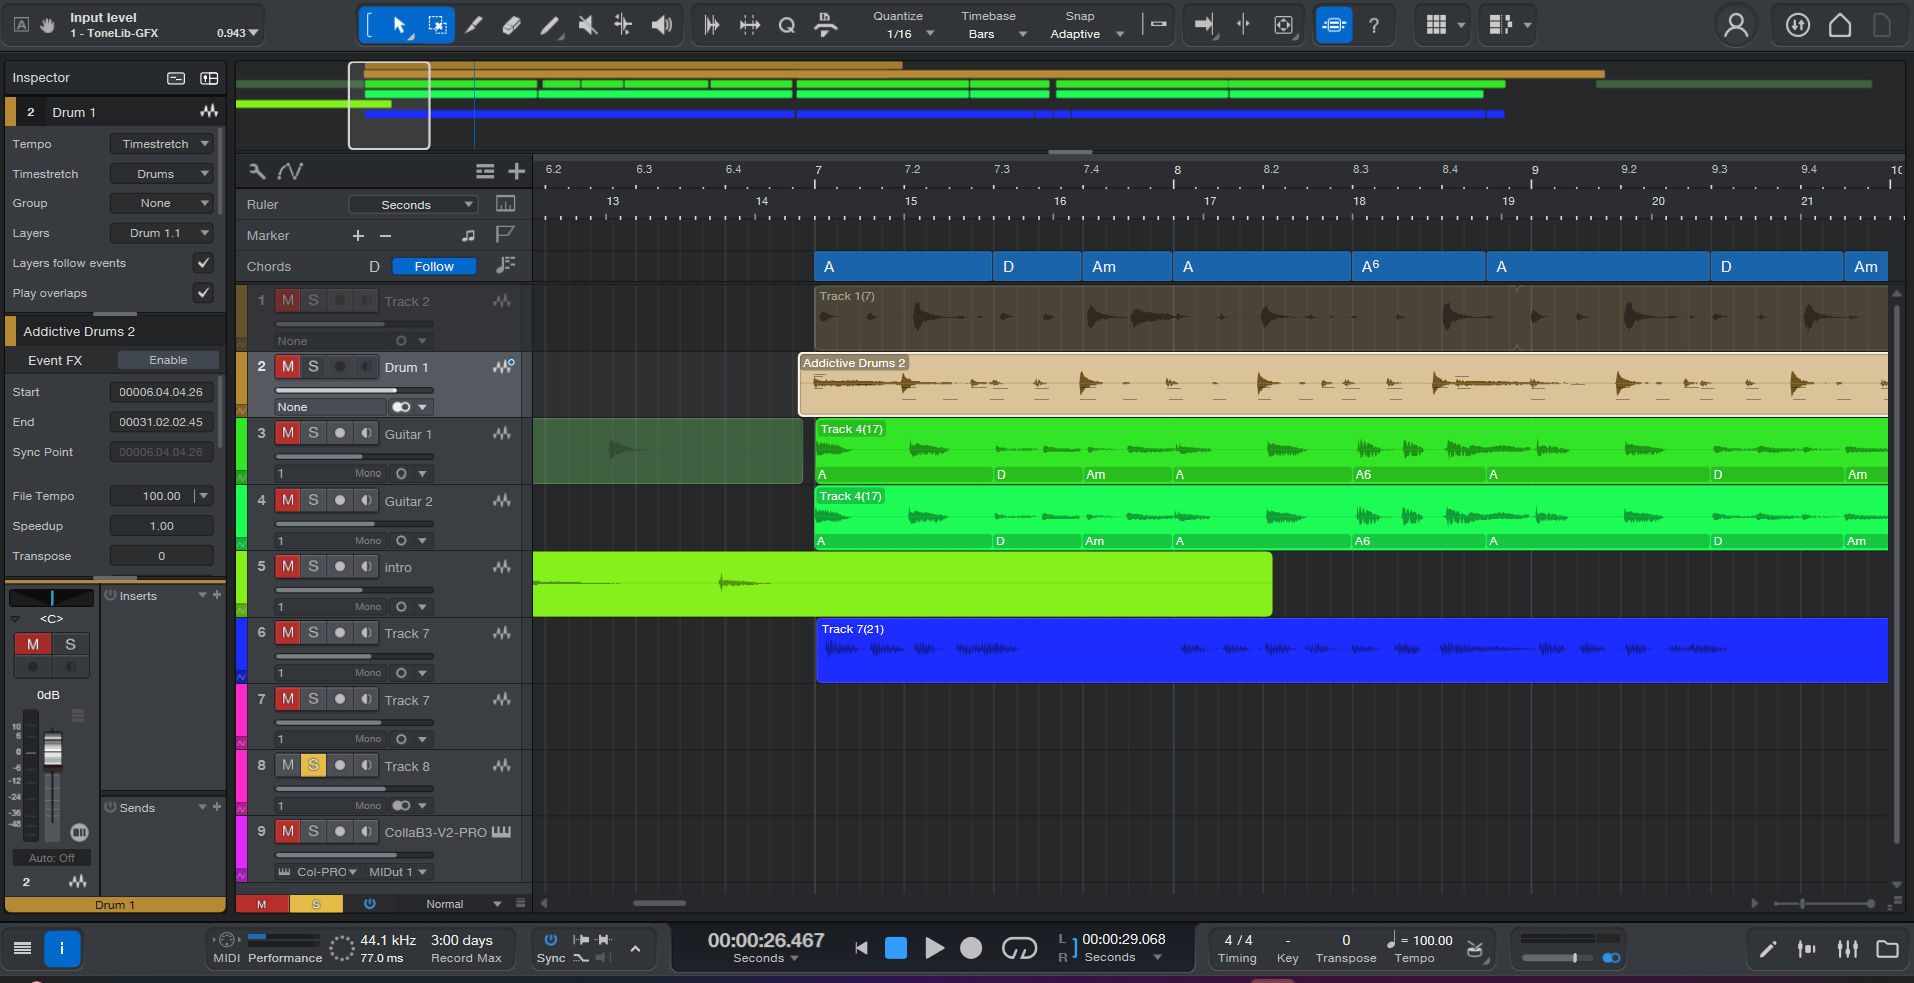Open the user account icon
1914x983 pixels.
pos(1736,25)
